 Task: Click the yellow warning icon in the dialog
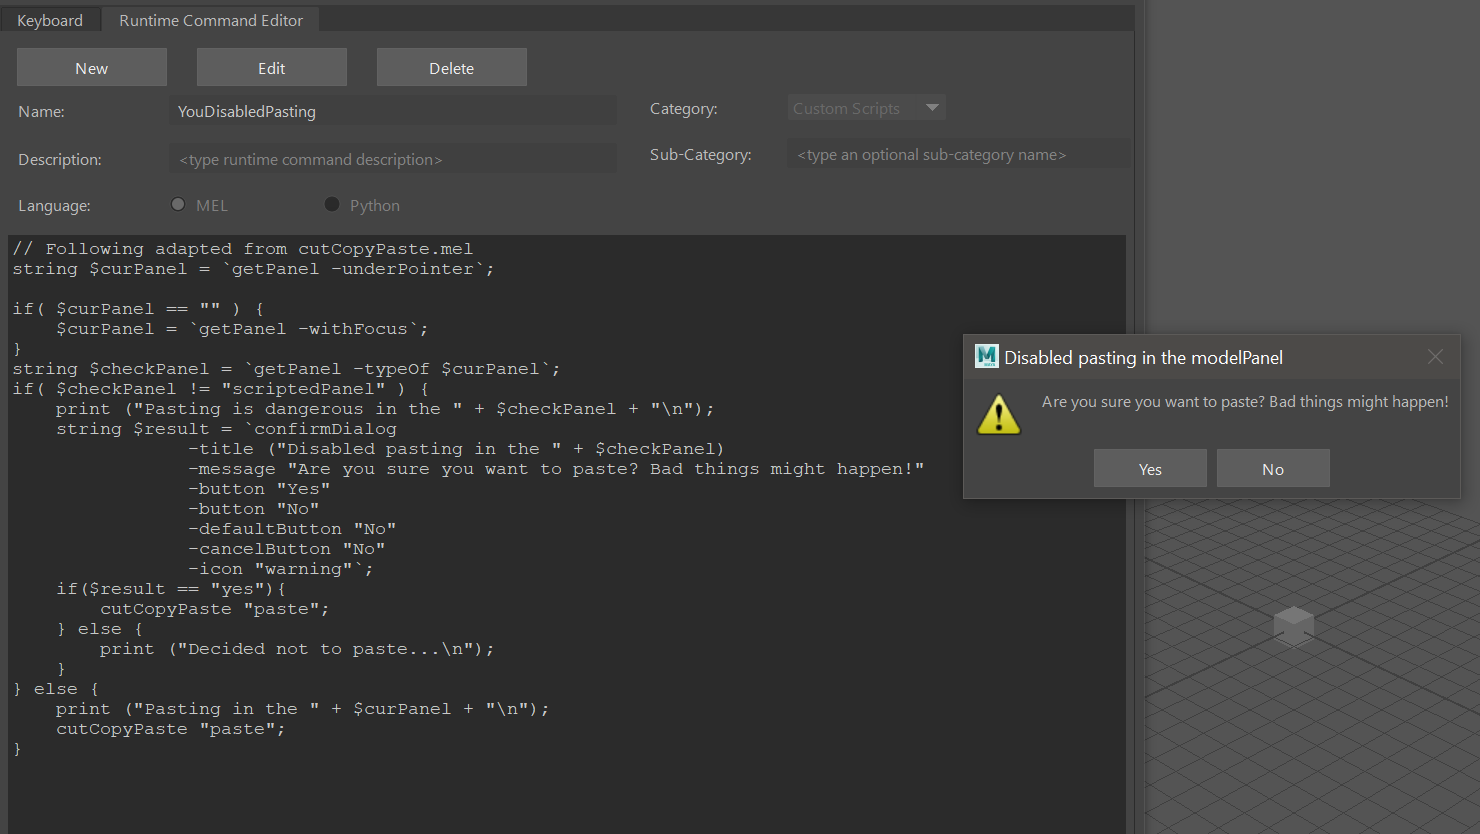[x=999, y=414]
